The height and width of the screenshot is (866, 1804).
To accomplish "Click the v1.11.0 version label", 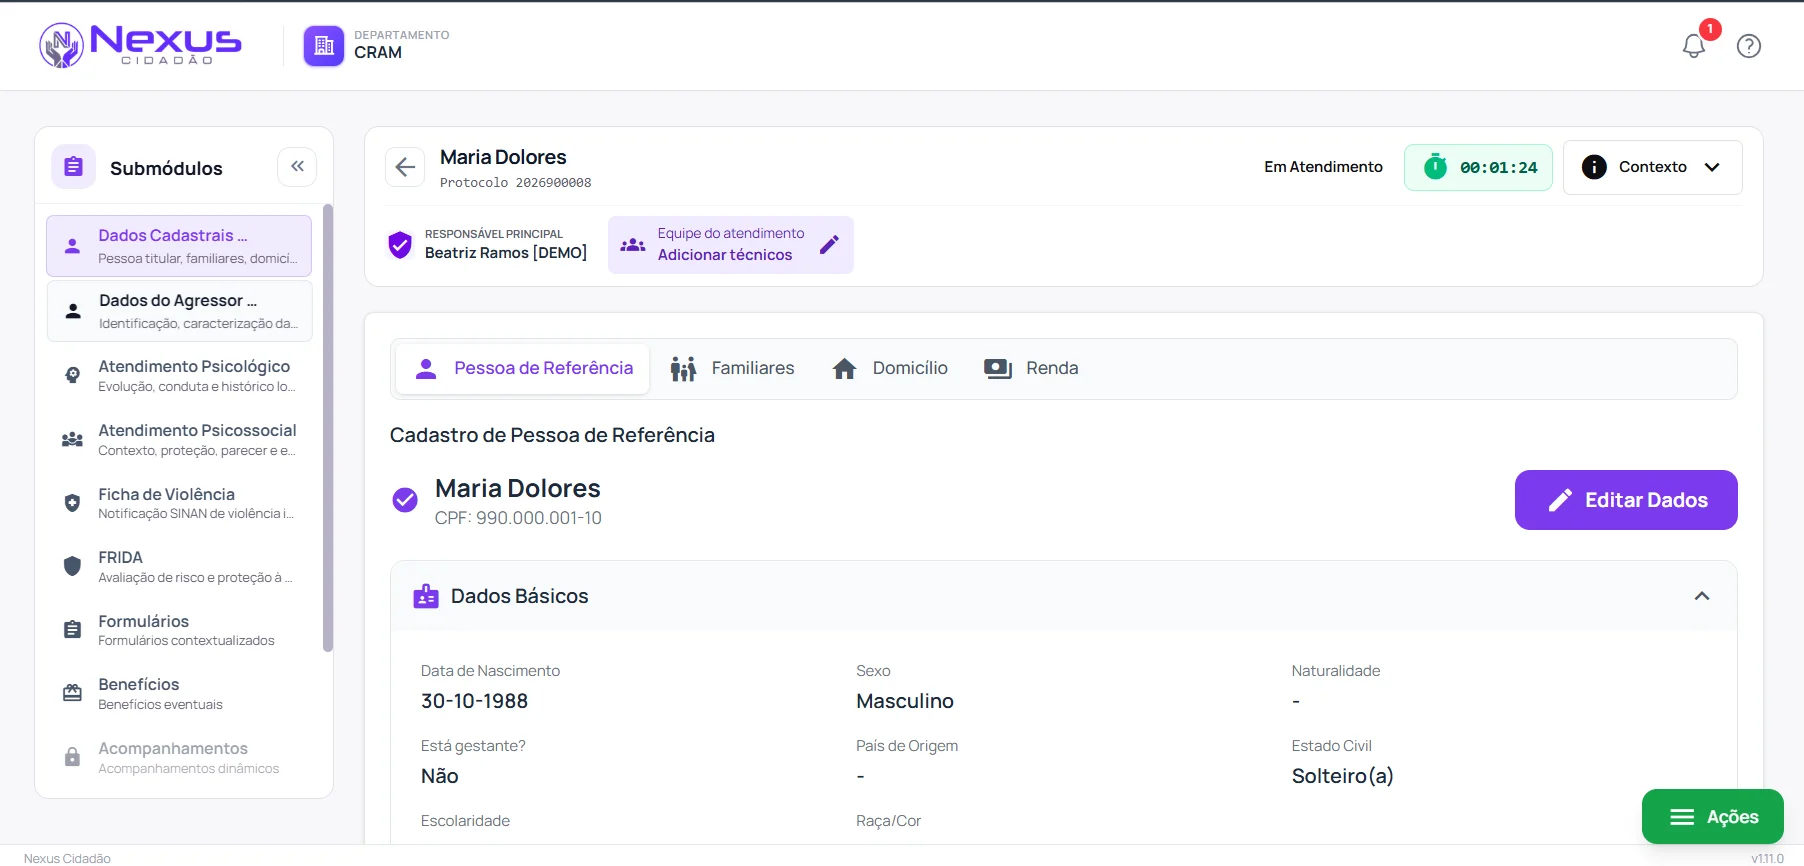I will [1767, 858].
